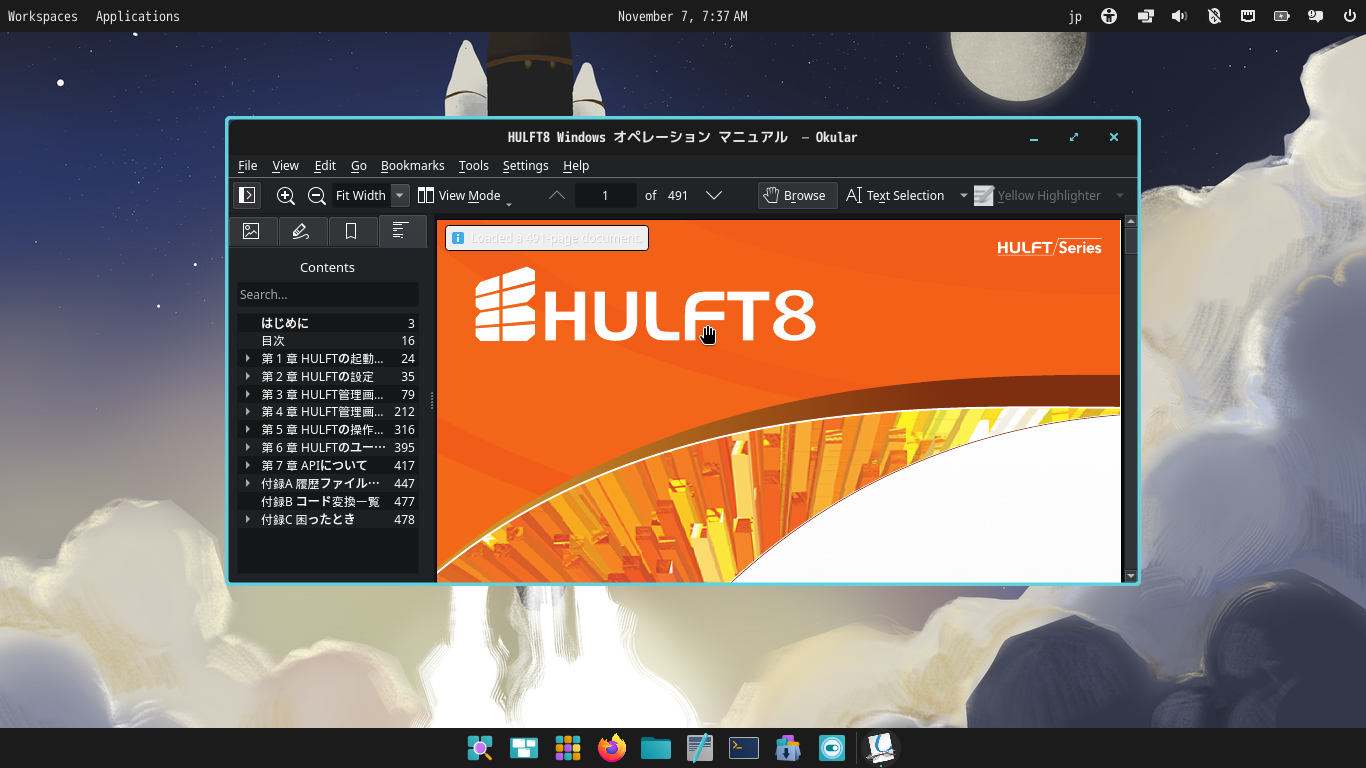Open the Text Selection tool dropdown arrow

(964, 196)
